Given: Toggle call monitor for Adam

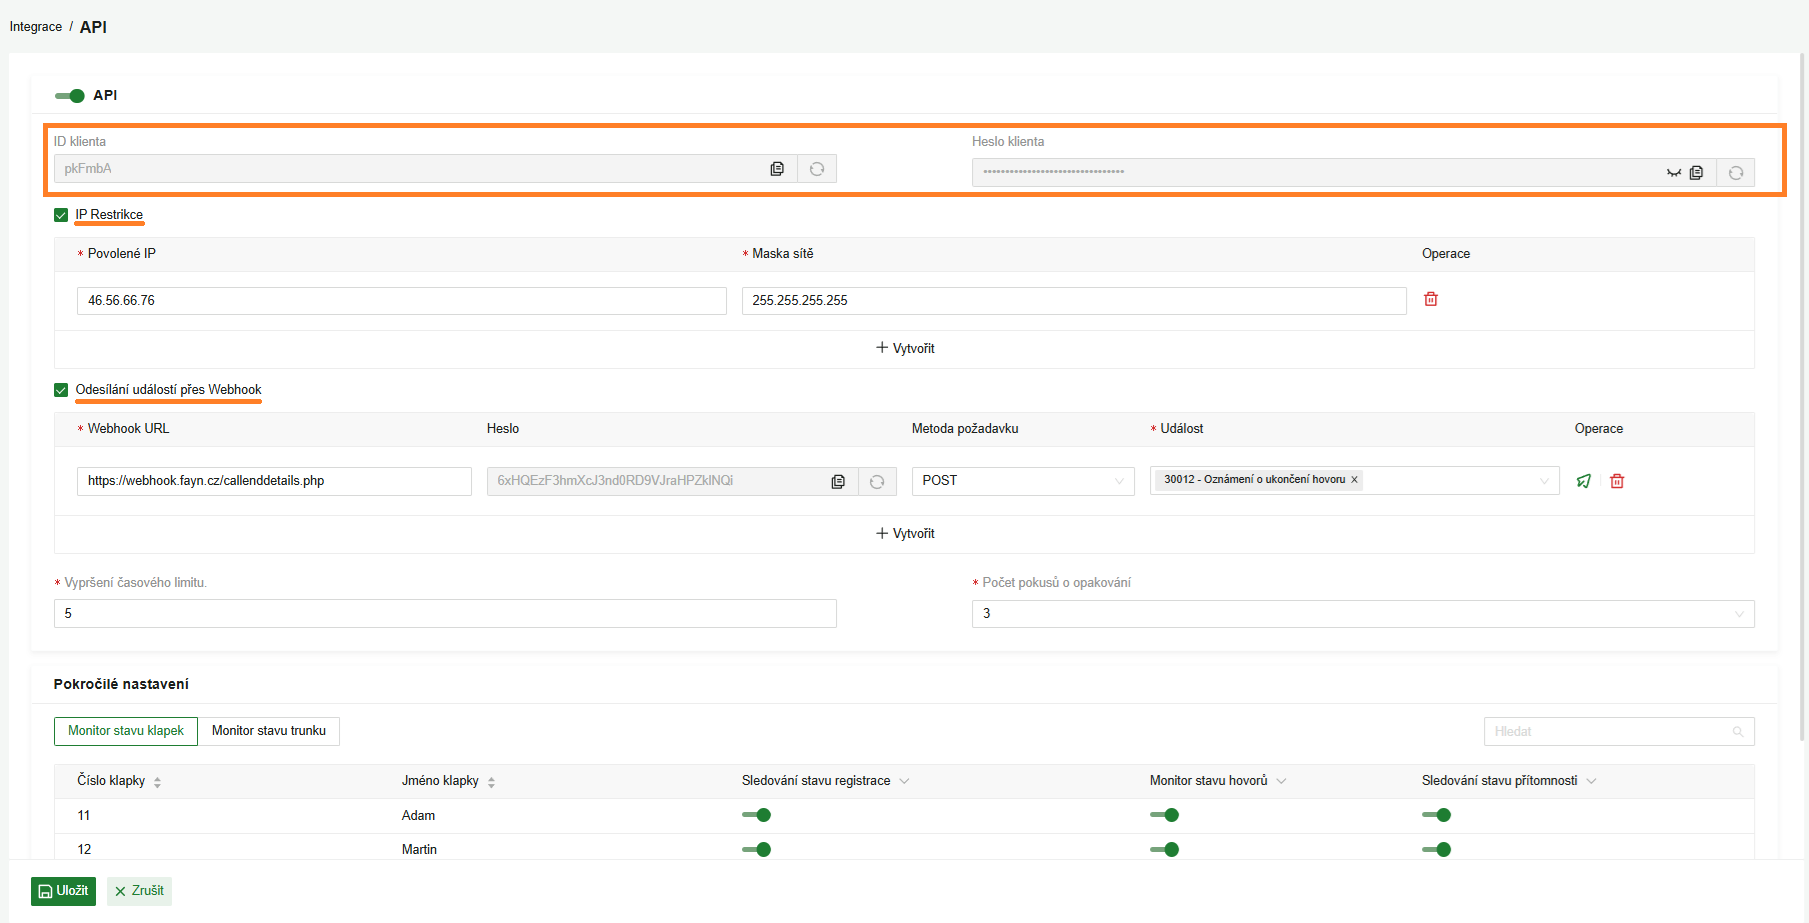Looking at the screenshot, I should [1164, 815].
